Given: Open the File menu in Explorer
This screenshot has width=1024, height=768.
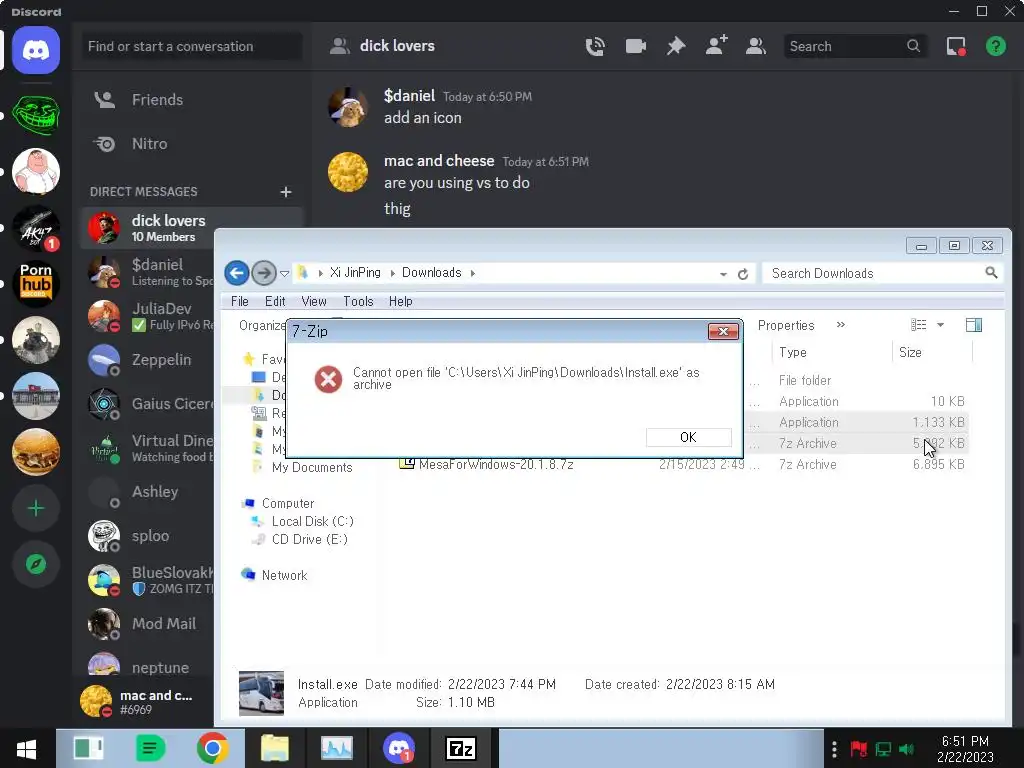Looking at the screenshot, I should pos(240,302).
